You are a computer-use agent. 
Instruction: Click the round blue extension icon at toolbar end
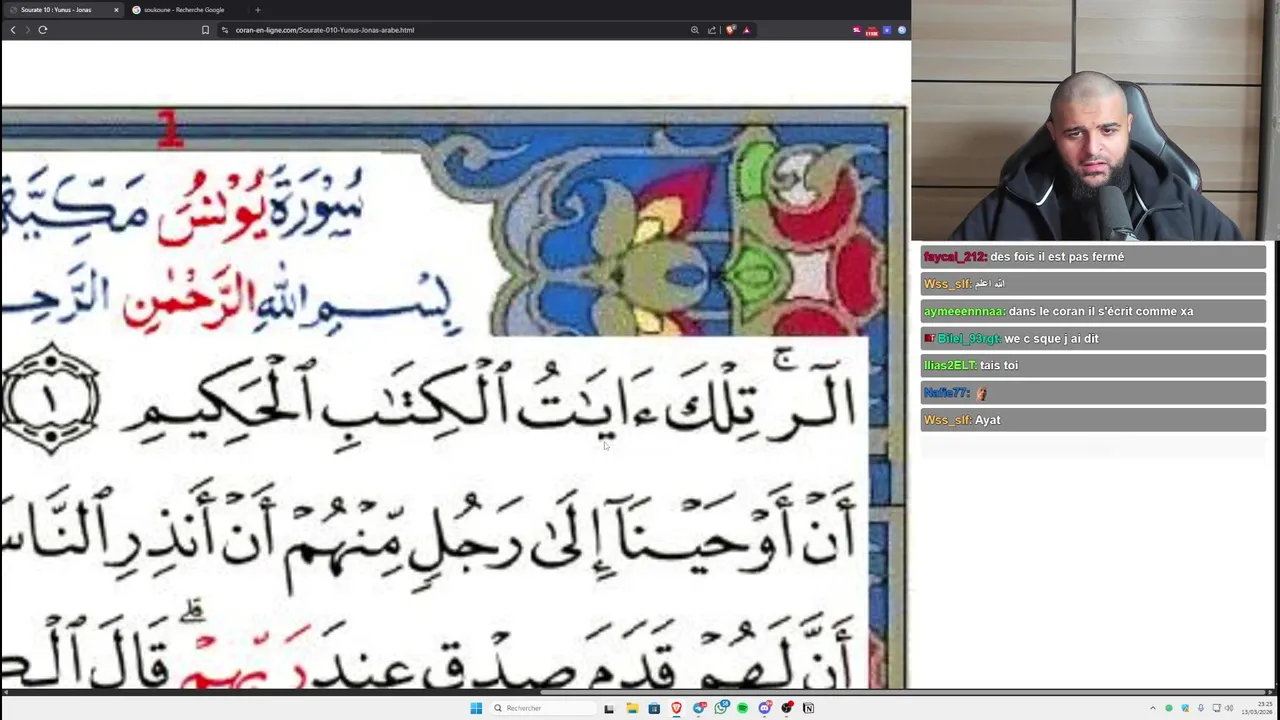click(901, 30)
